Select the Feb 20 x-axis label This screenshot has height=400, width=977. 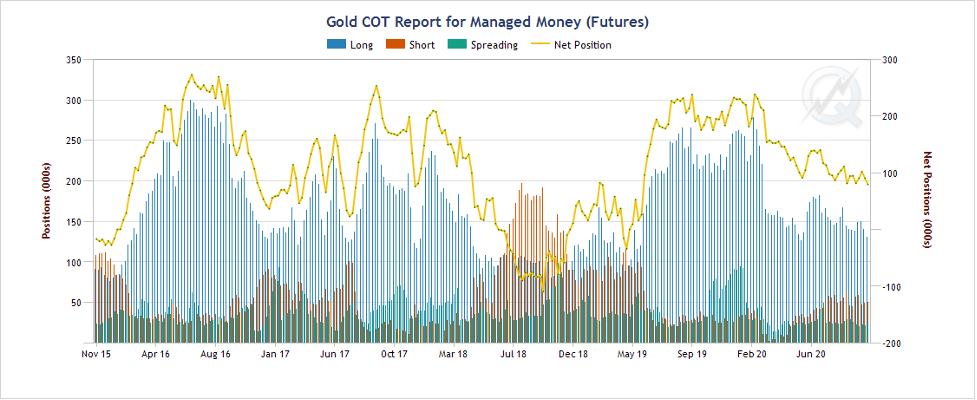(751, 353)
